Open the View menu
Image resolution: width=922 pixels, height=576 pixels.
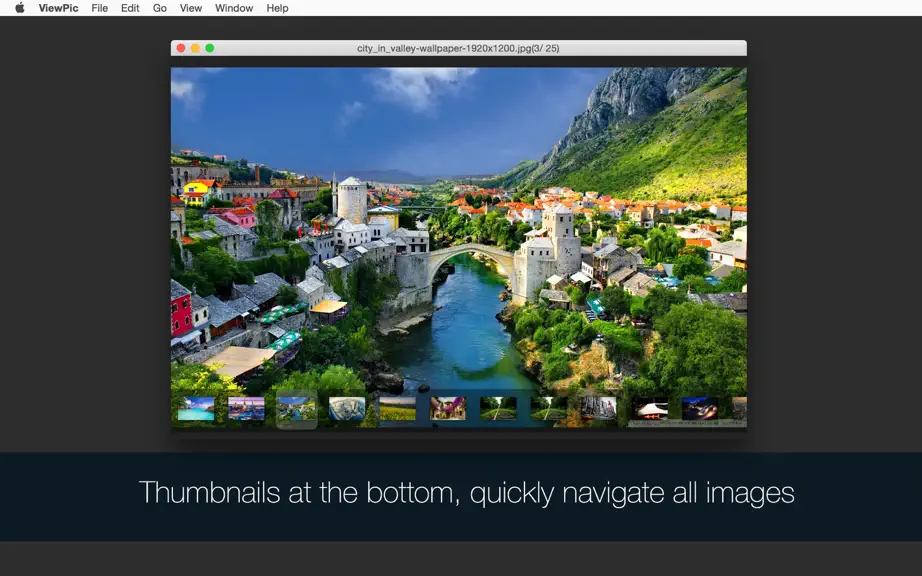pyautogui.click(x=191, y=8)
